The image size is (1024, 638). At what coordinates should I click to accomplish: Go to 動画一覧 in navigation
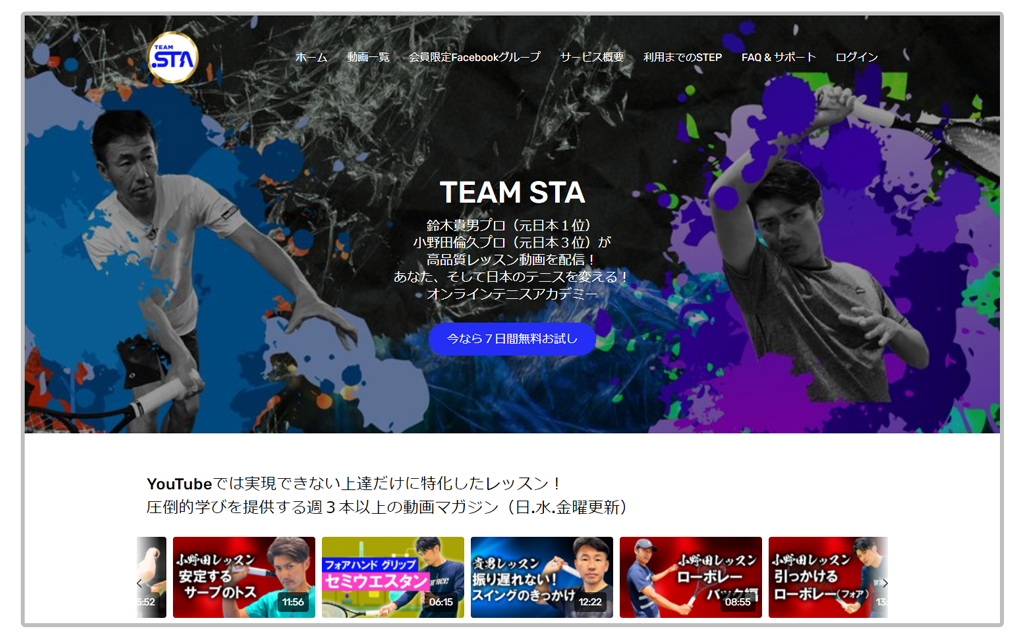(x=368, y=57)
